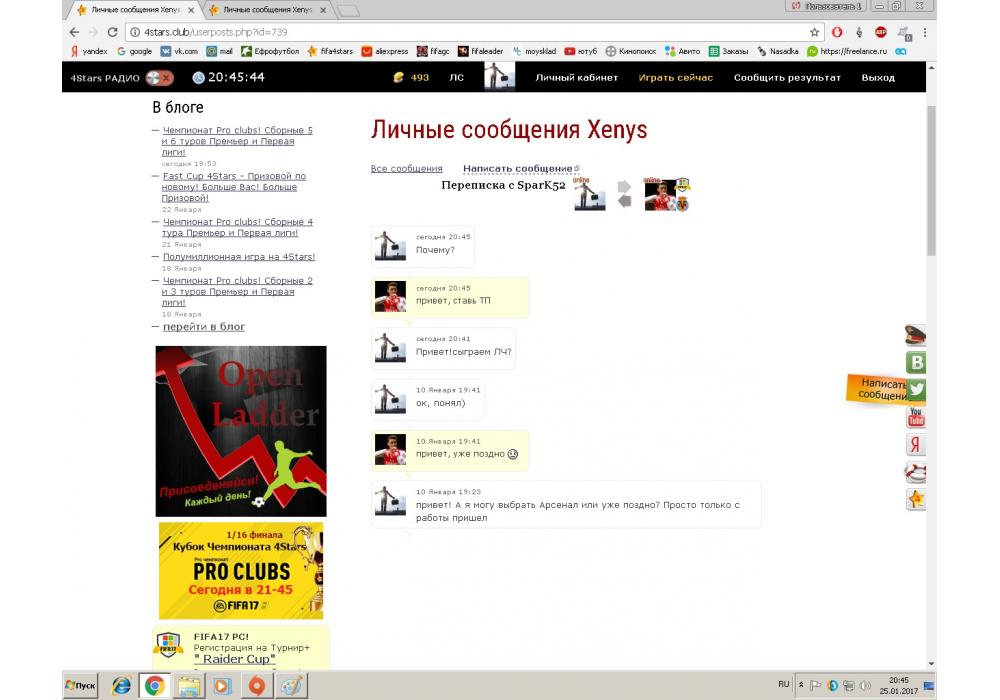Open the Twitter side icon
This screenshot has height=700, width=1000.
tap(915, 390)
